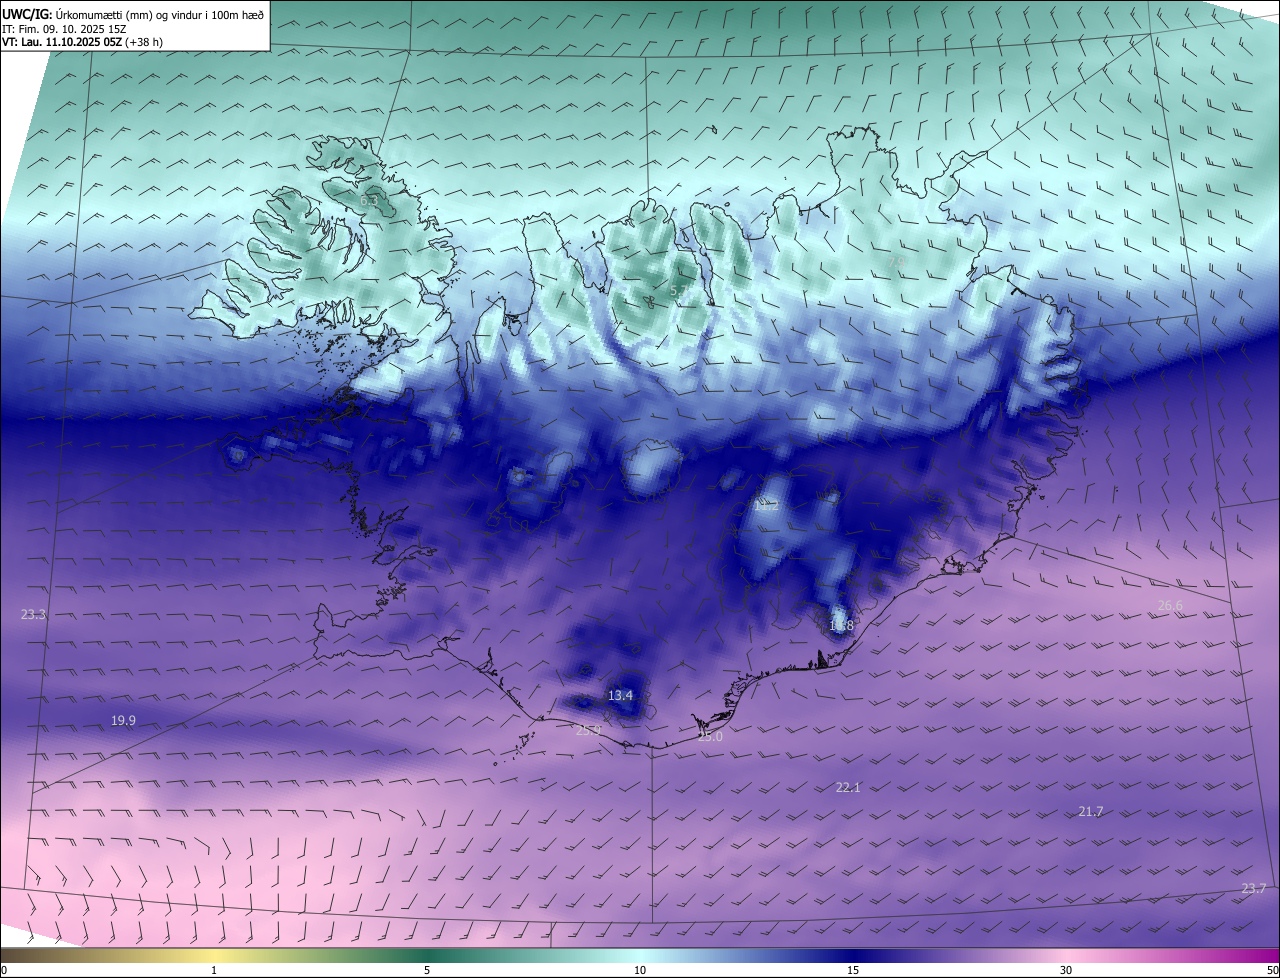Click the 23.7 value label on the map

(1253, 889)
